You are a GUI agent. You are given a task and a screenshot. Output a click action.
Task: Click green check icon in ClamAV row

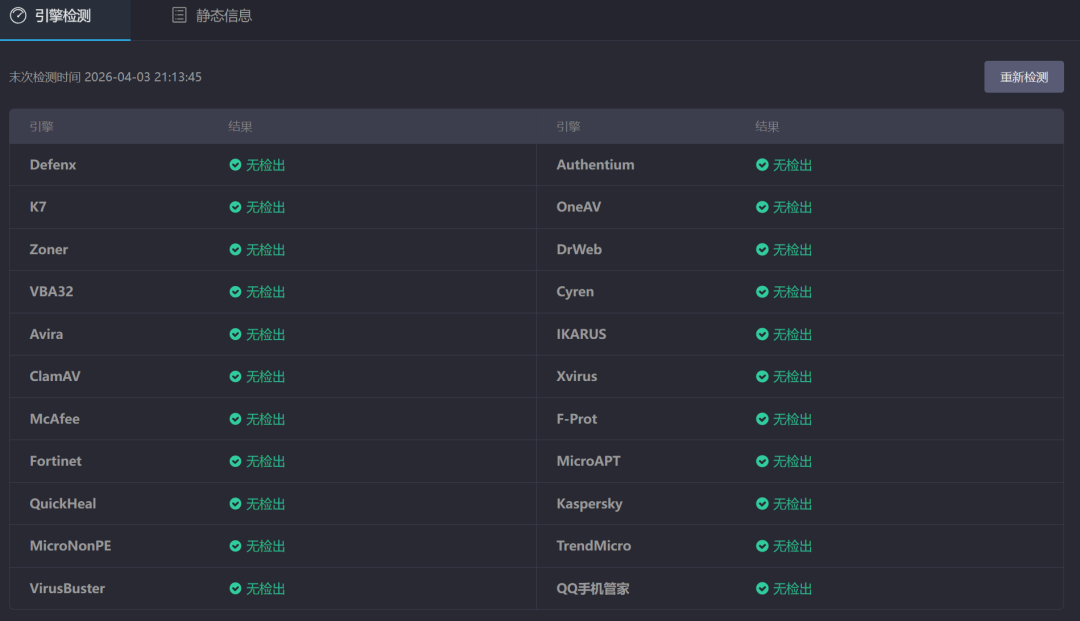pos(235,377)
